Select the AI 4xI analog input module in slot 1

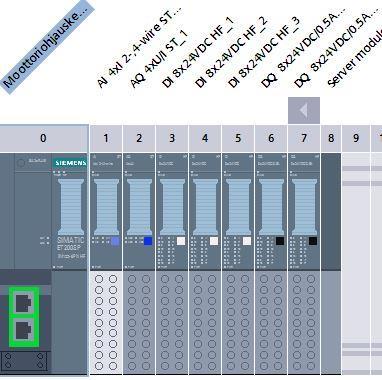[x=106, y=263]
